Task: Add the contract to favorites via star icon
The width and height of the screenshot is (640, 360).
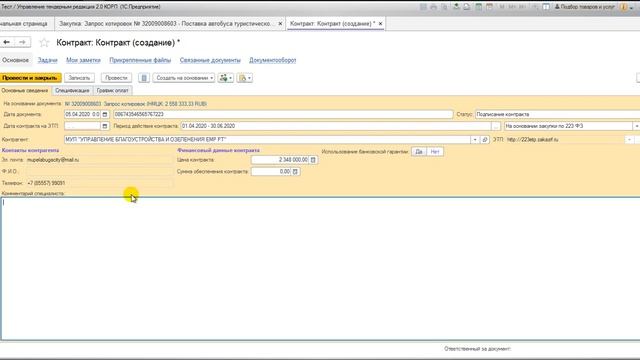Action: 44,42
